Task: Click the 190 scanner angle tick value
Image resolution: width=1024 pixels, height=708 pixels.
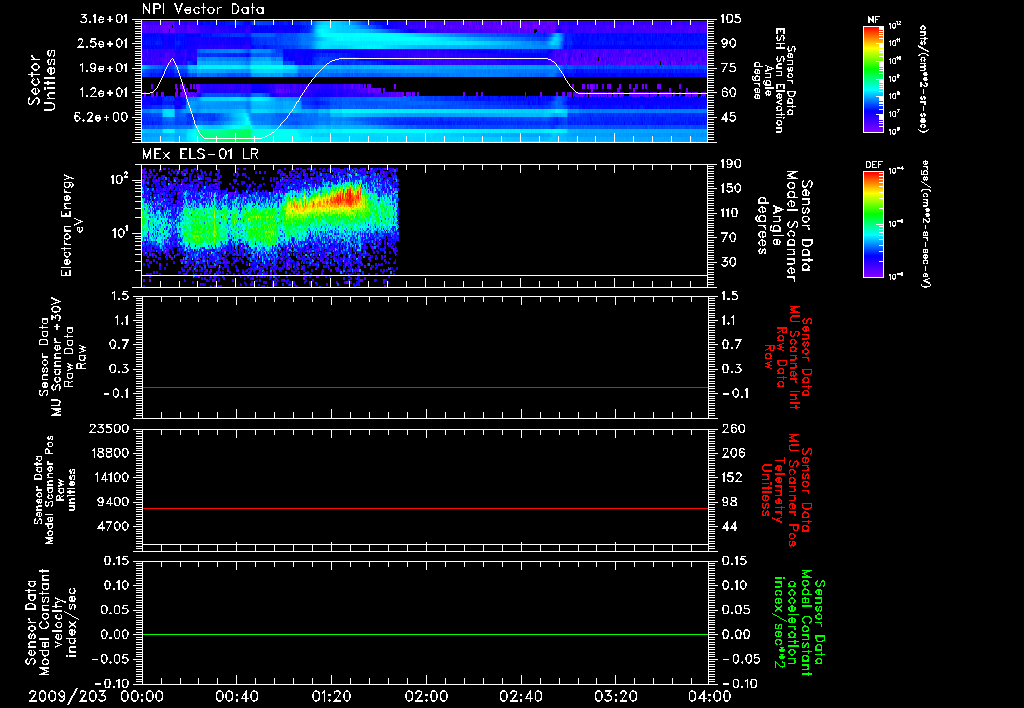Action: pyautogui.click(x=731, y=164)
